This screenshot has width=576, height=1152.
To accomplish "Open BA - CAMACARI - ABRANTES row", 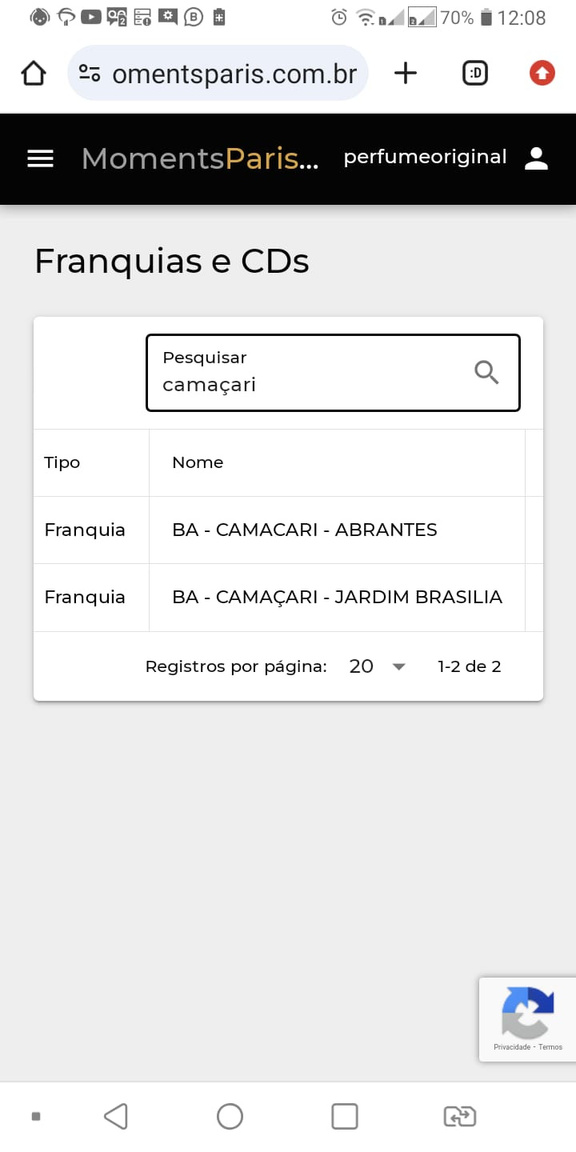I will 288,530.
